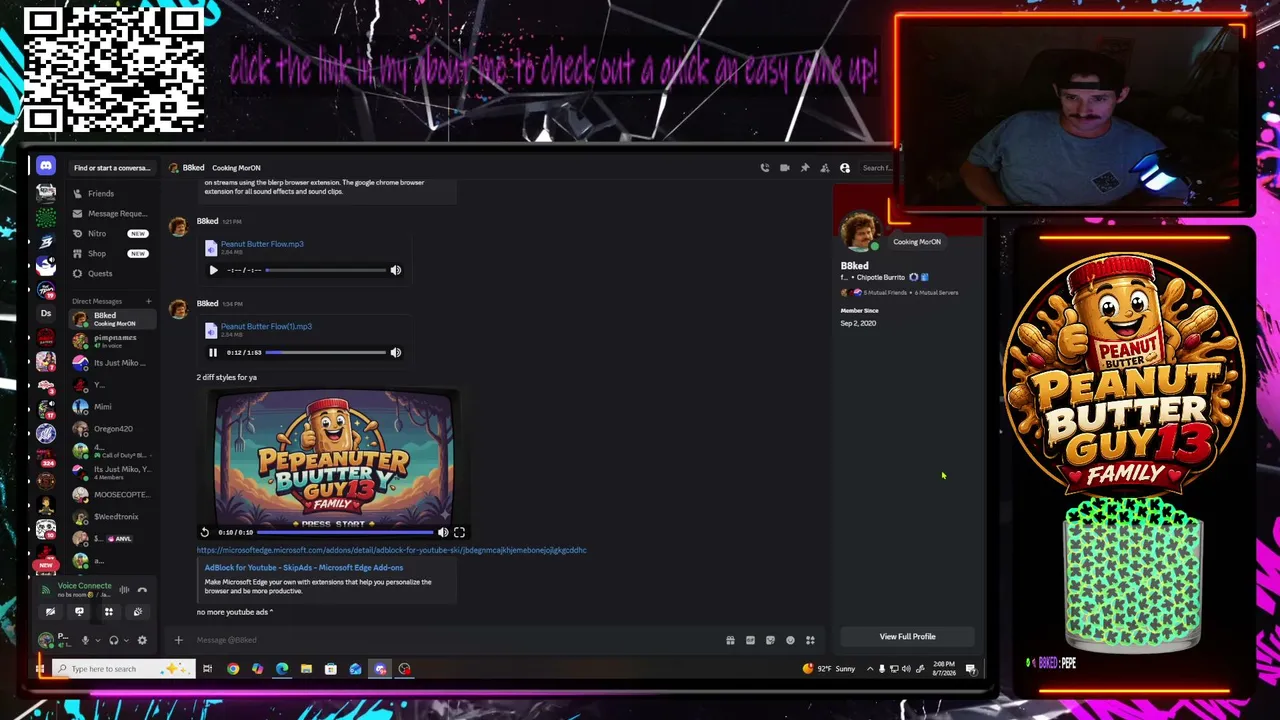Open the Shop page
1280x720 pixels.
coord(110,254)
